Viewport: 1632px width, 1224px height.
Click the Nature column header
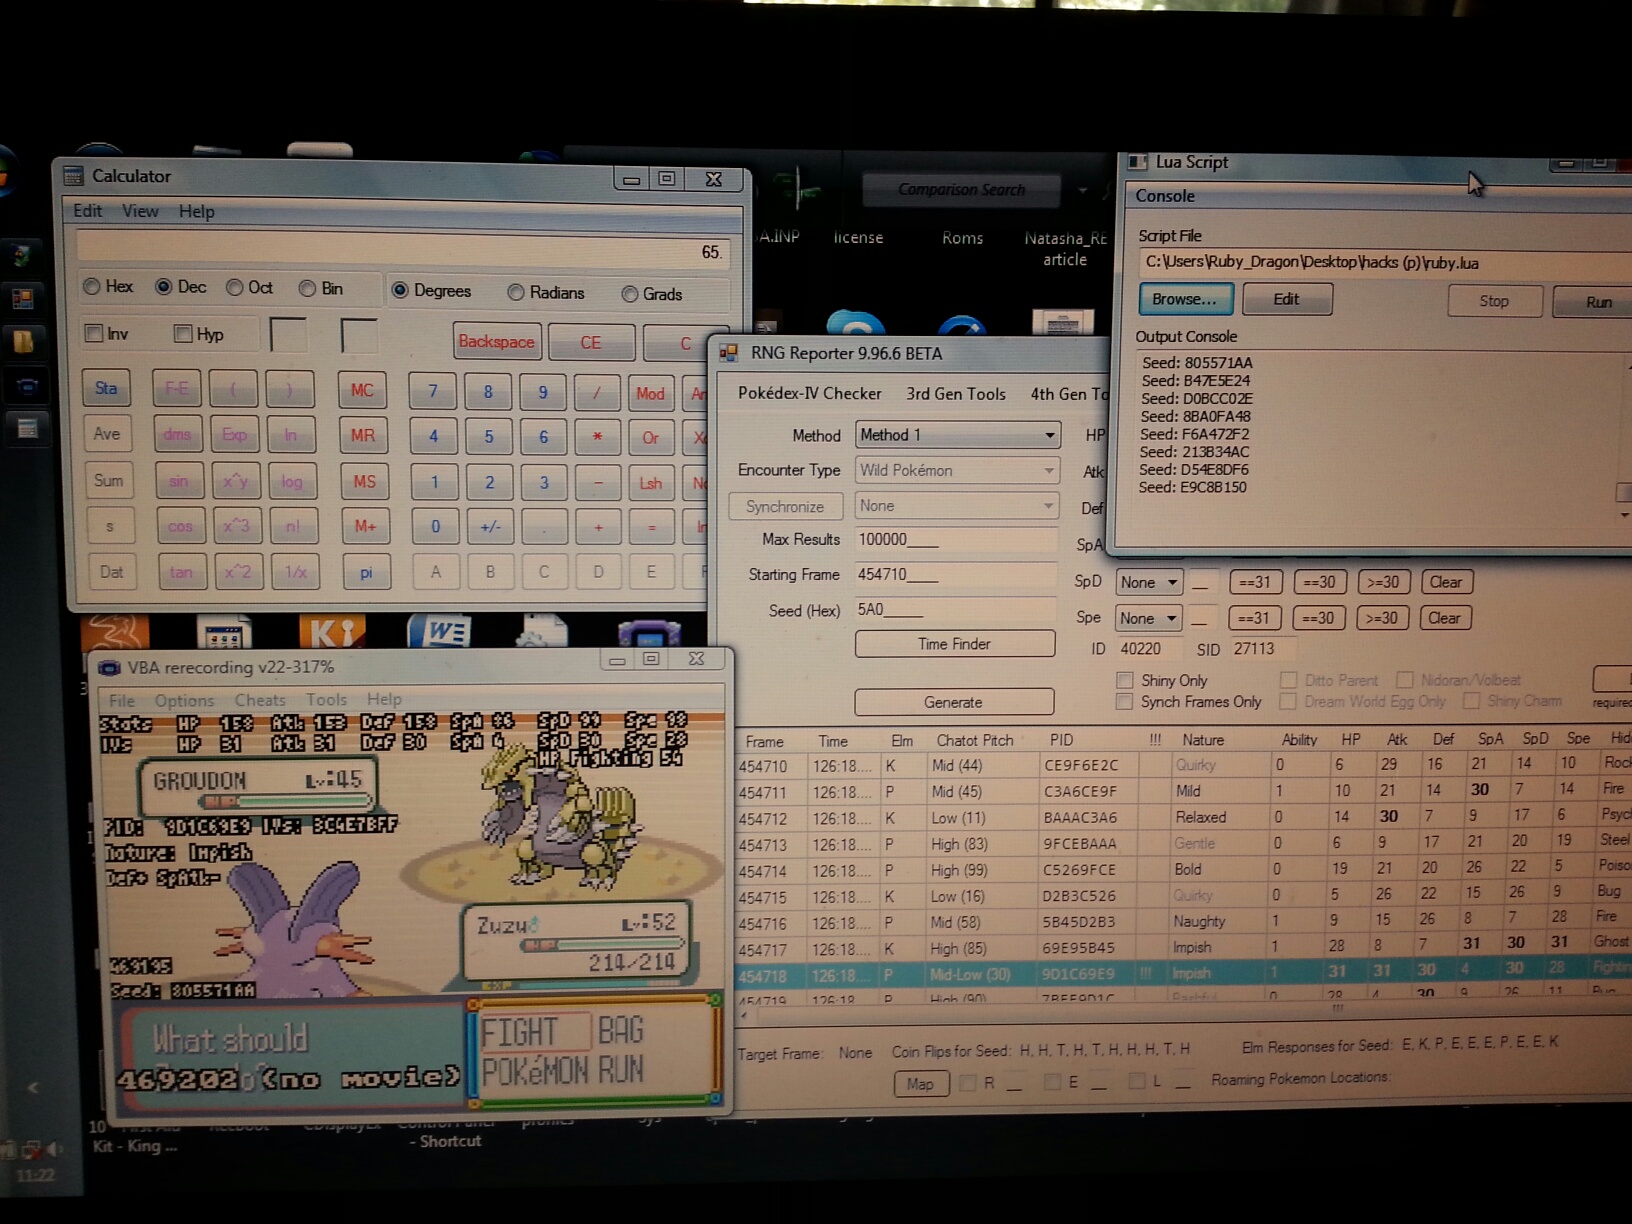coord(1203,740)
